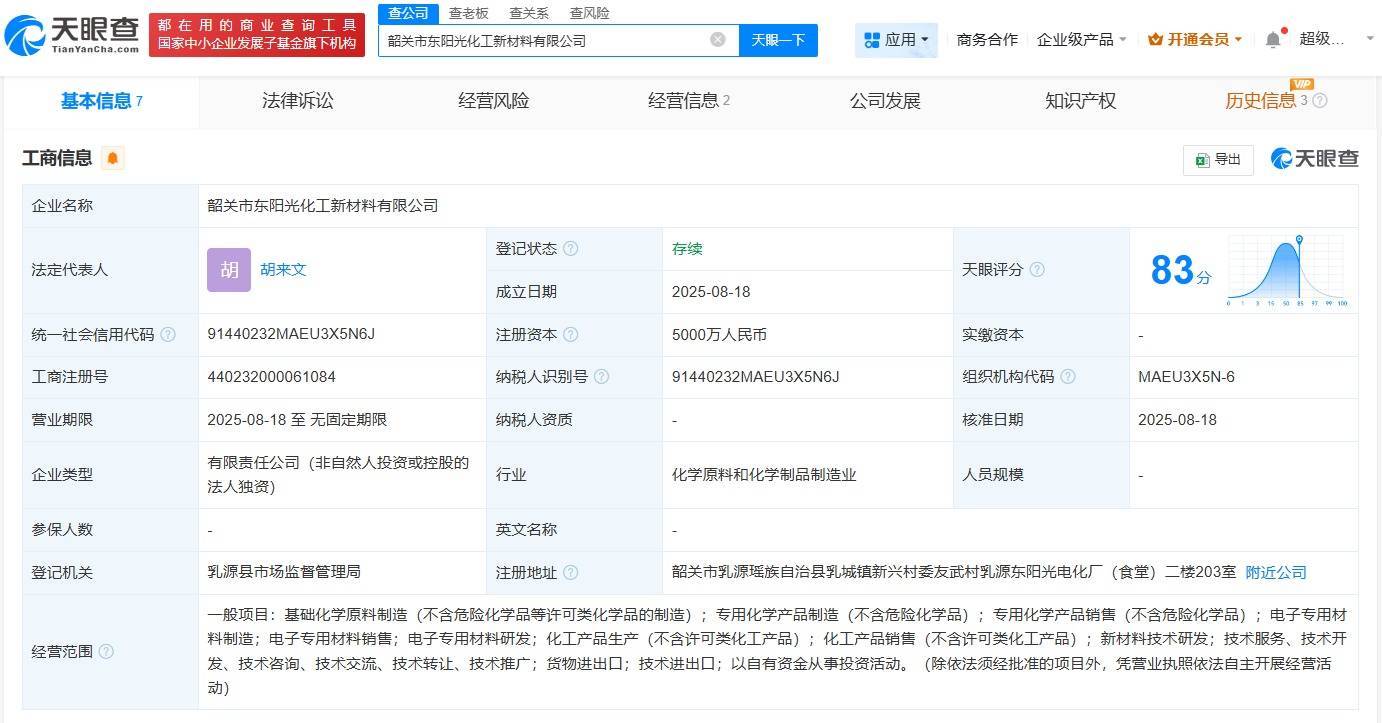1382x723 pixels.
Task: Open legal representative 胡来文 link
Action: (283, 270)
